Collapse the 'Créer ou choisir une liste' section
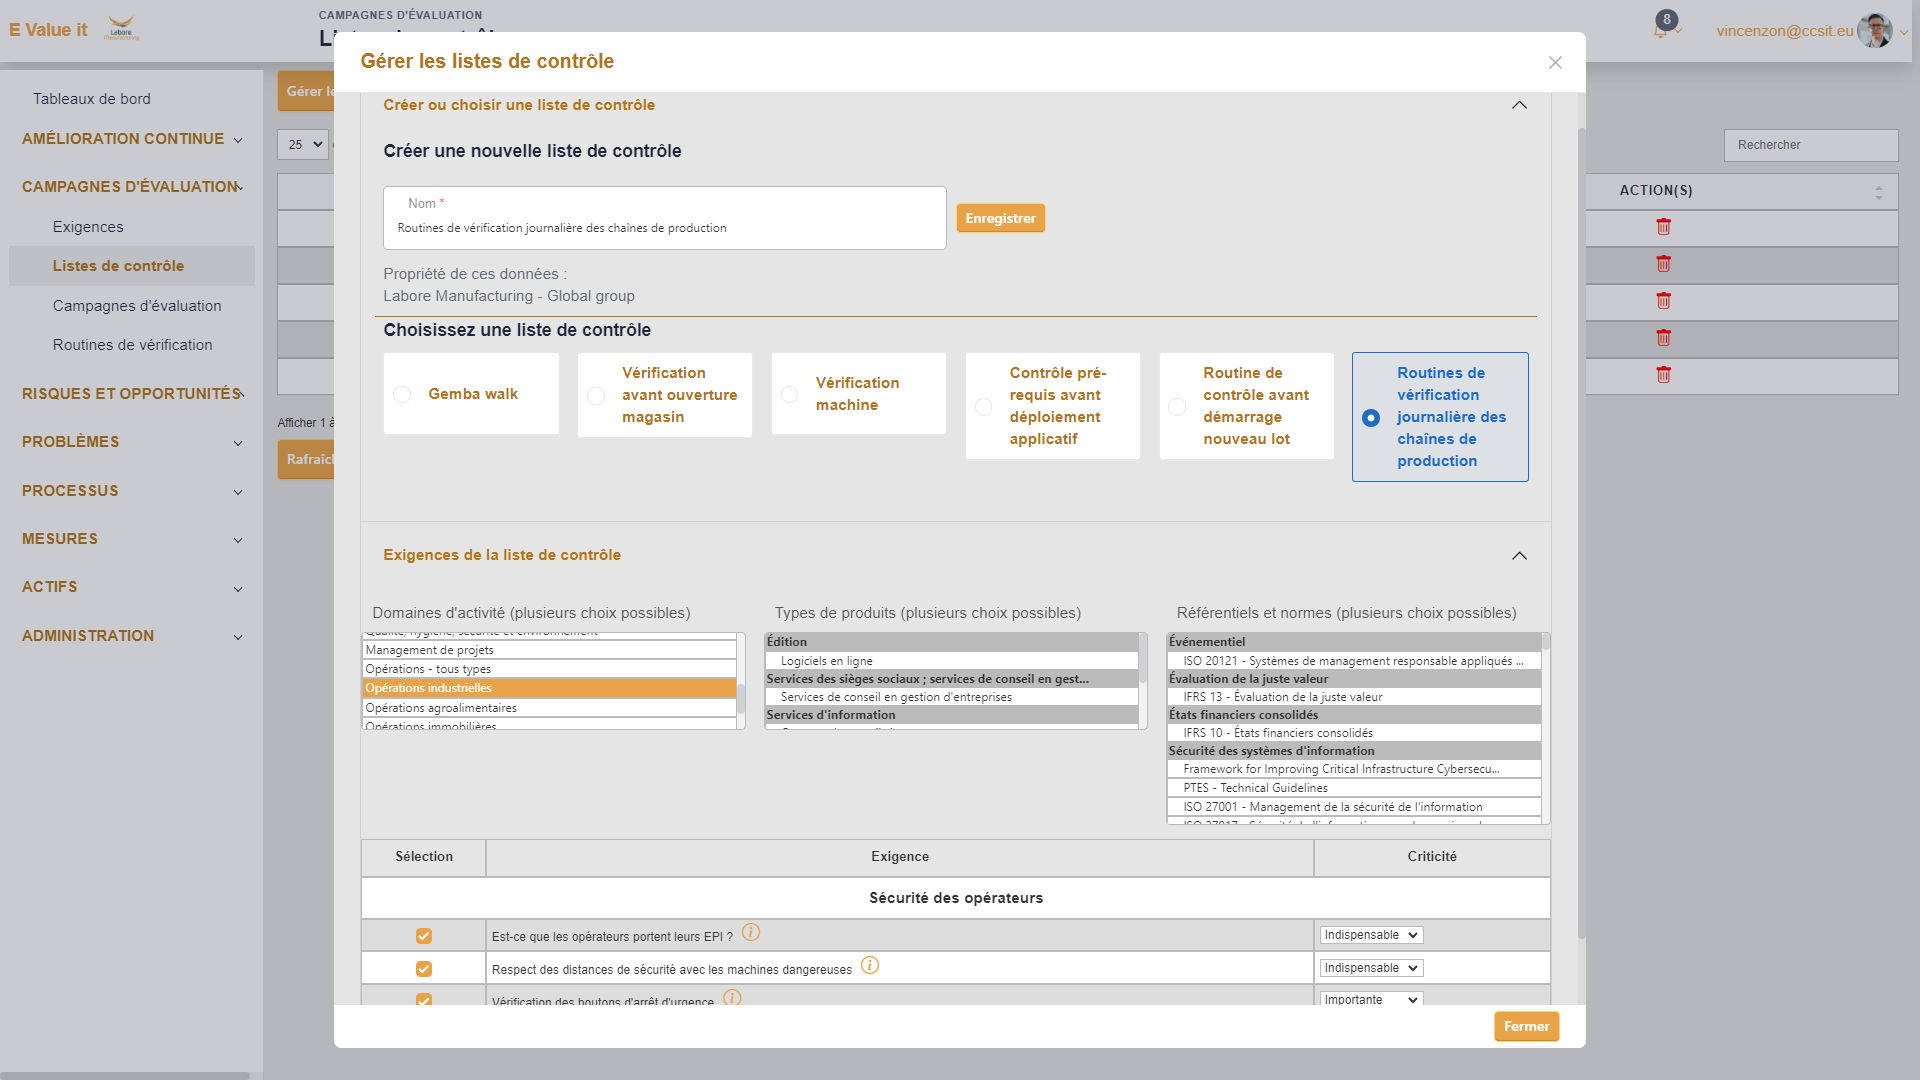This screenshot has width=1920, height=1080. (1520, 105)
